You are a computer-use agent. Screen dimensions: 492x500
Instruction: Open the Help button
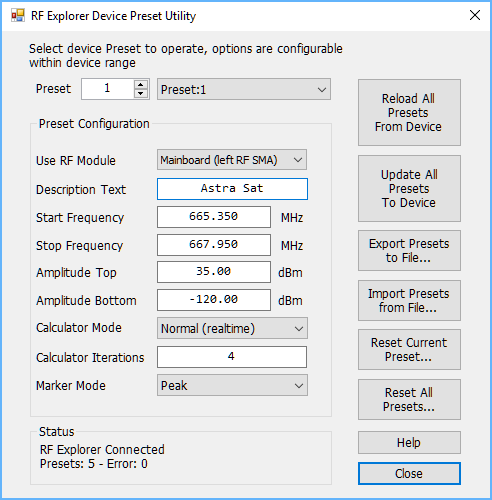(409, 443)
